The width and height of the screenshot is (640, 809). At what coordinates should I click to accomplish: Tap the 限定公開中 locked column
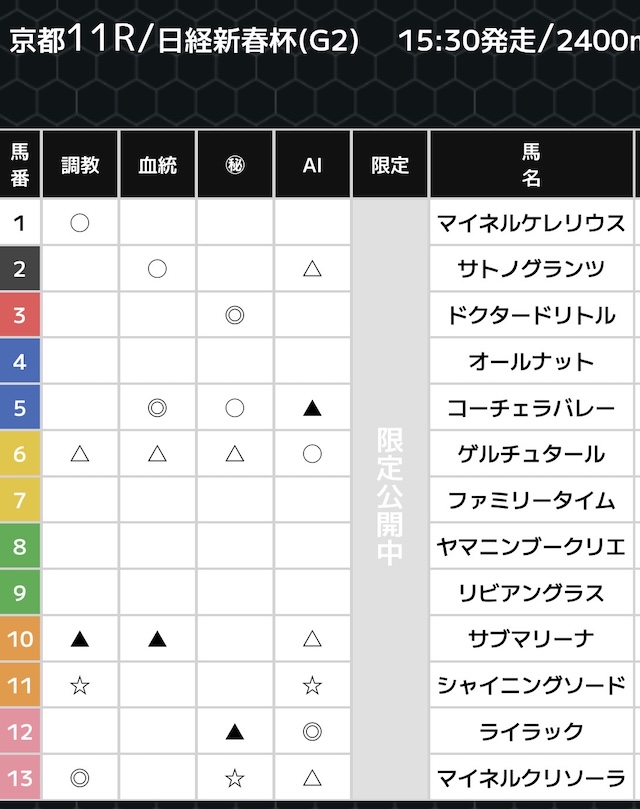coord(390,497)
